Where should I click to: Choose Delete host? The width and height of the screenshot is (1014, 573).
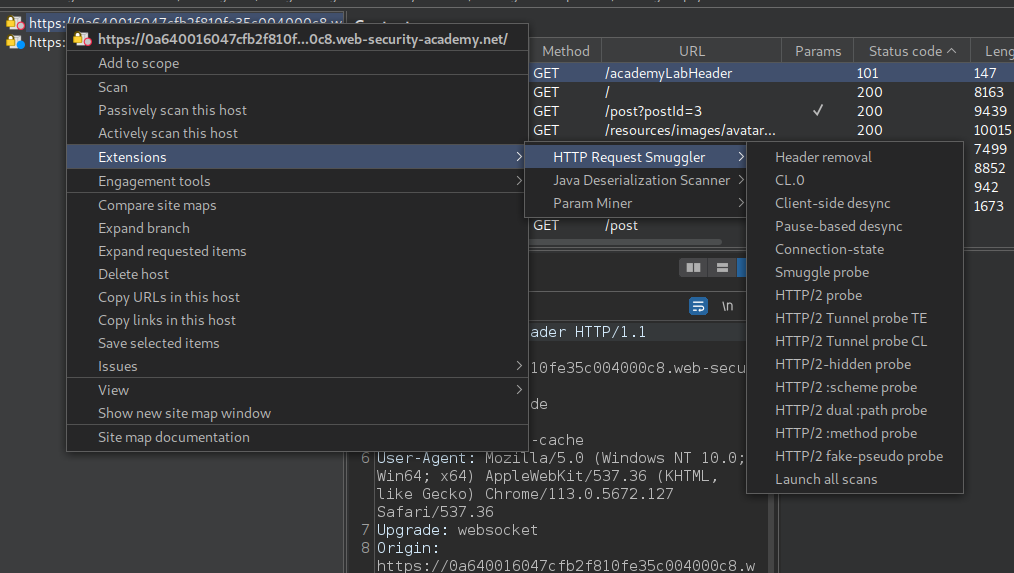tap(297, 274)
